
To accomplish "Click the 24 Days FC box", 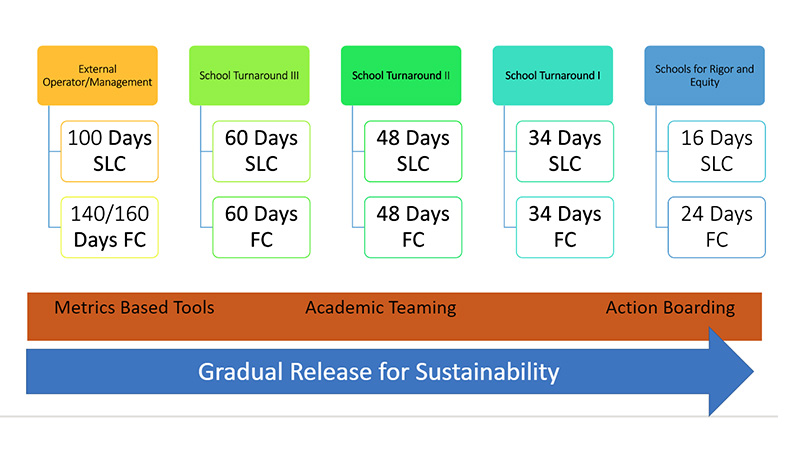I will tap(717, 227).
